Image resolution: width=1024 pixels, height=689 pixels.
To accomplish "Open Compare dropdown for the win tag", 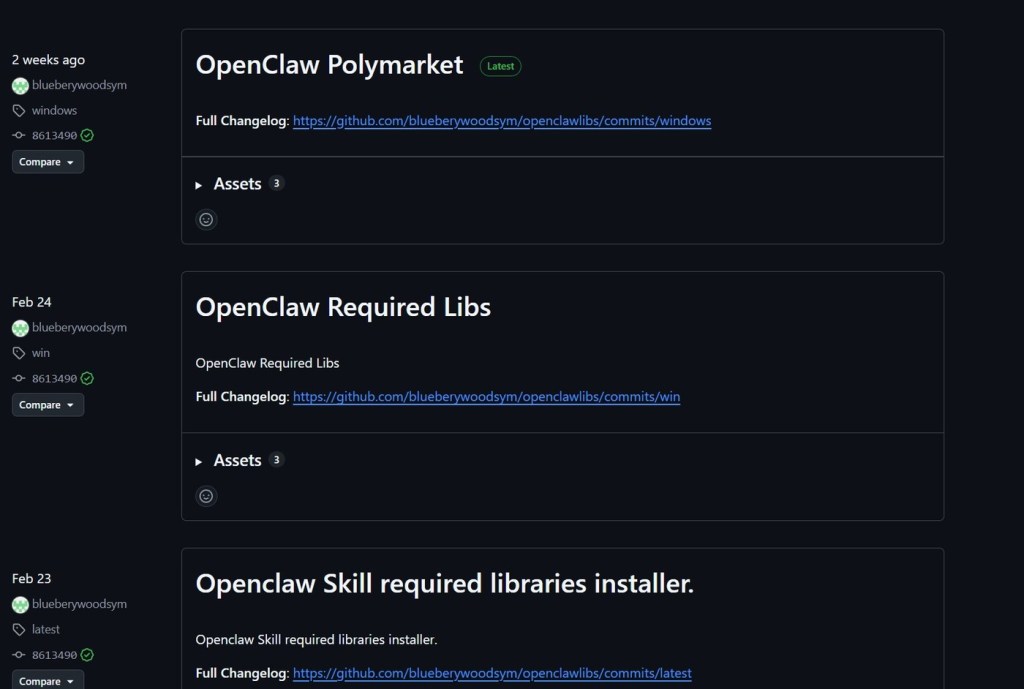I will point(47,405).
